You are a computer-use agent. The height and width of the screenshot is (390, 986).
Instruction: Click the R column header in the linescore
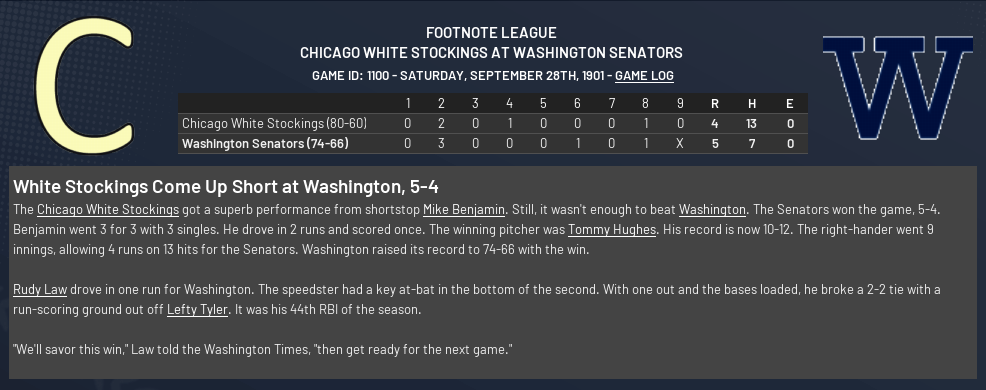coord(714,104)
